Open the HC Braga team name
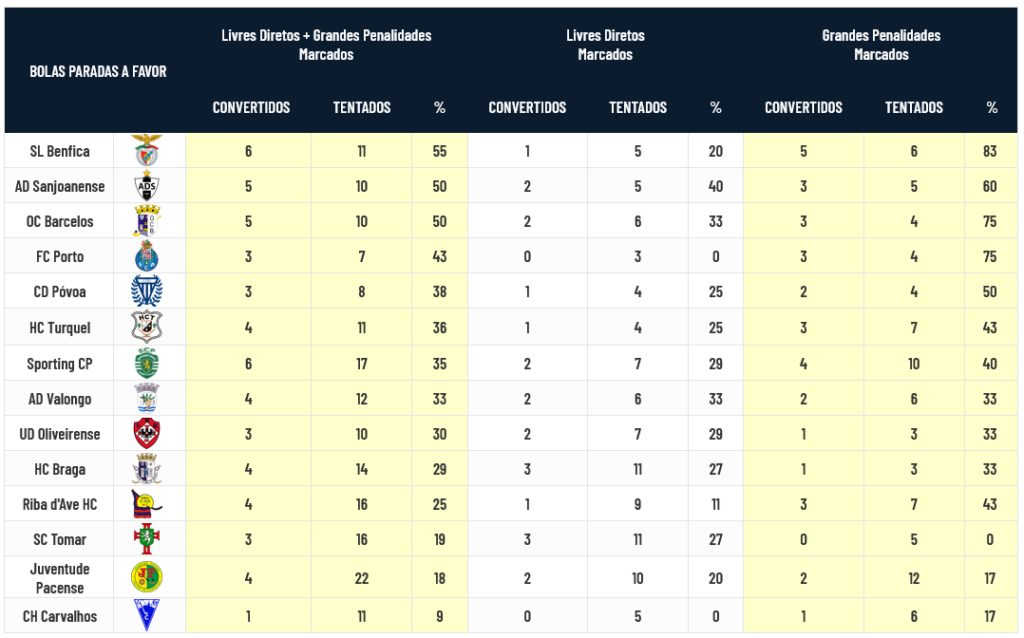 coord(60,469)
